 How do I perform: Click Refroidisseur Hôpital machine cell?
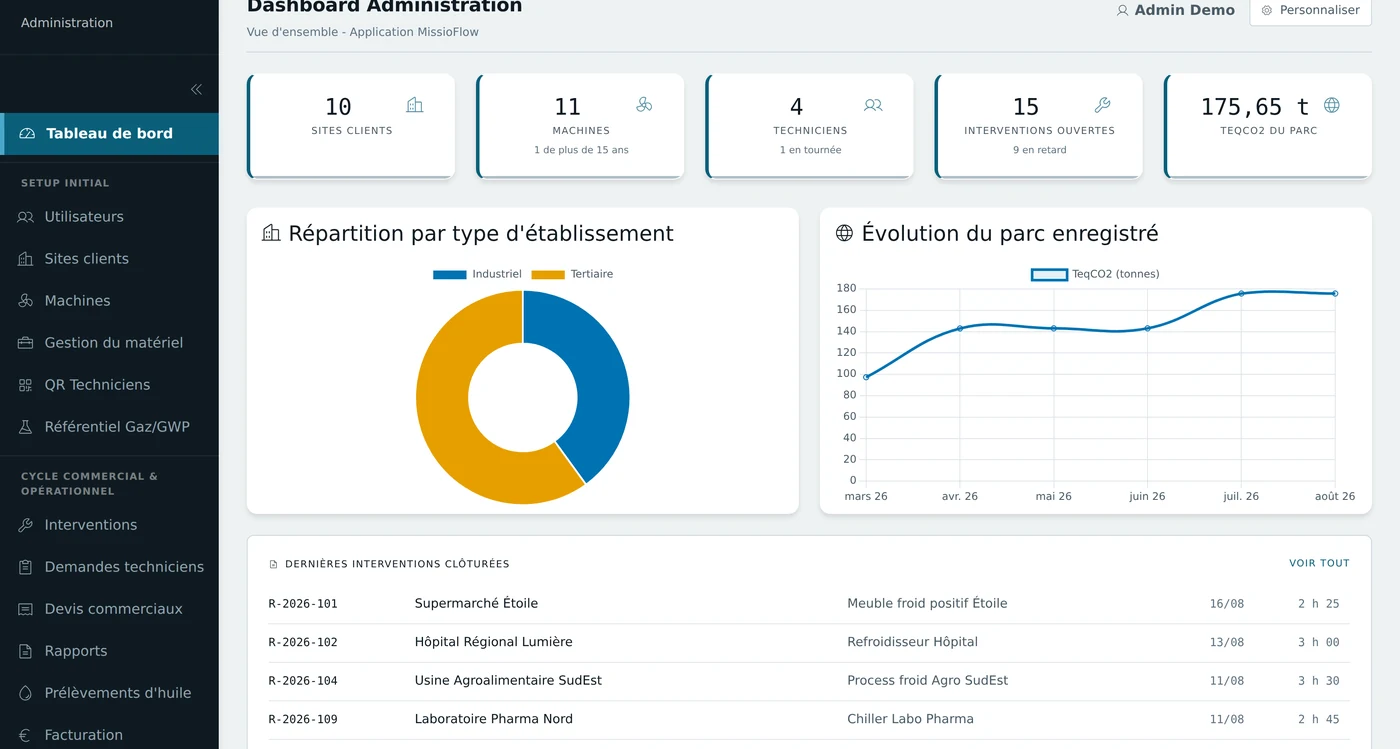[x=912, y=642]
